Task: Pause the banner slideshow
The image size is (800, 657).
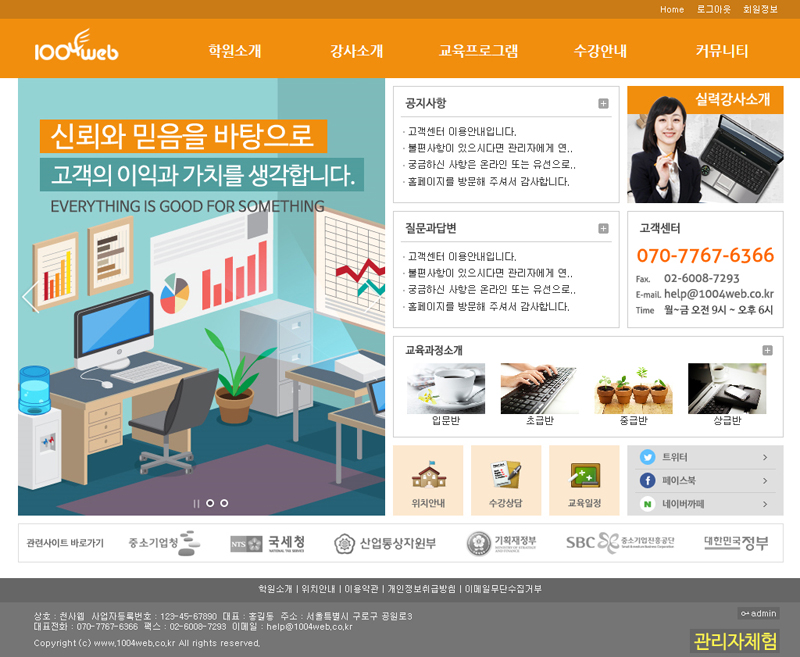Action: (x=196, y=503)
